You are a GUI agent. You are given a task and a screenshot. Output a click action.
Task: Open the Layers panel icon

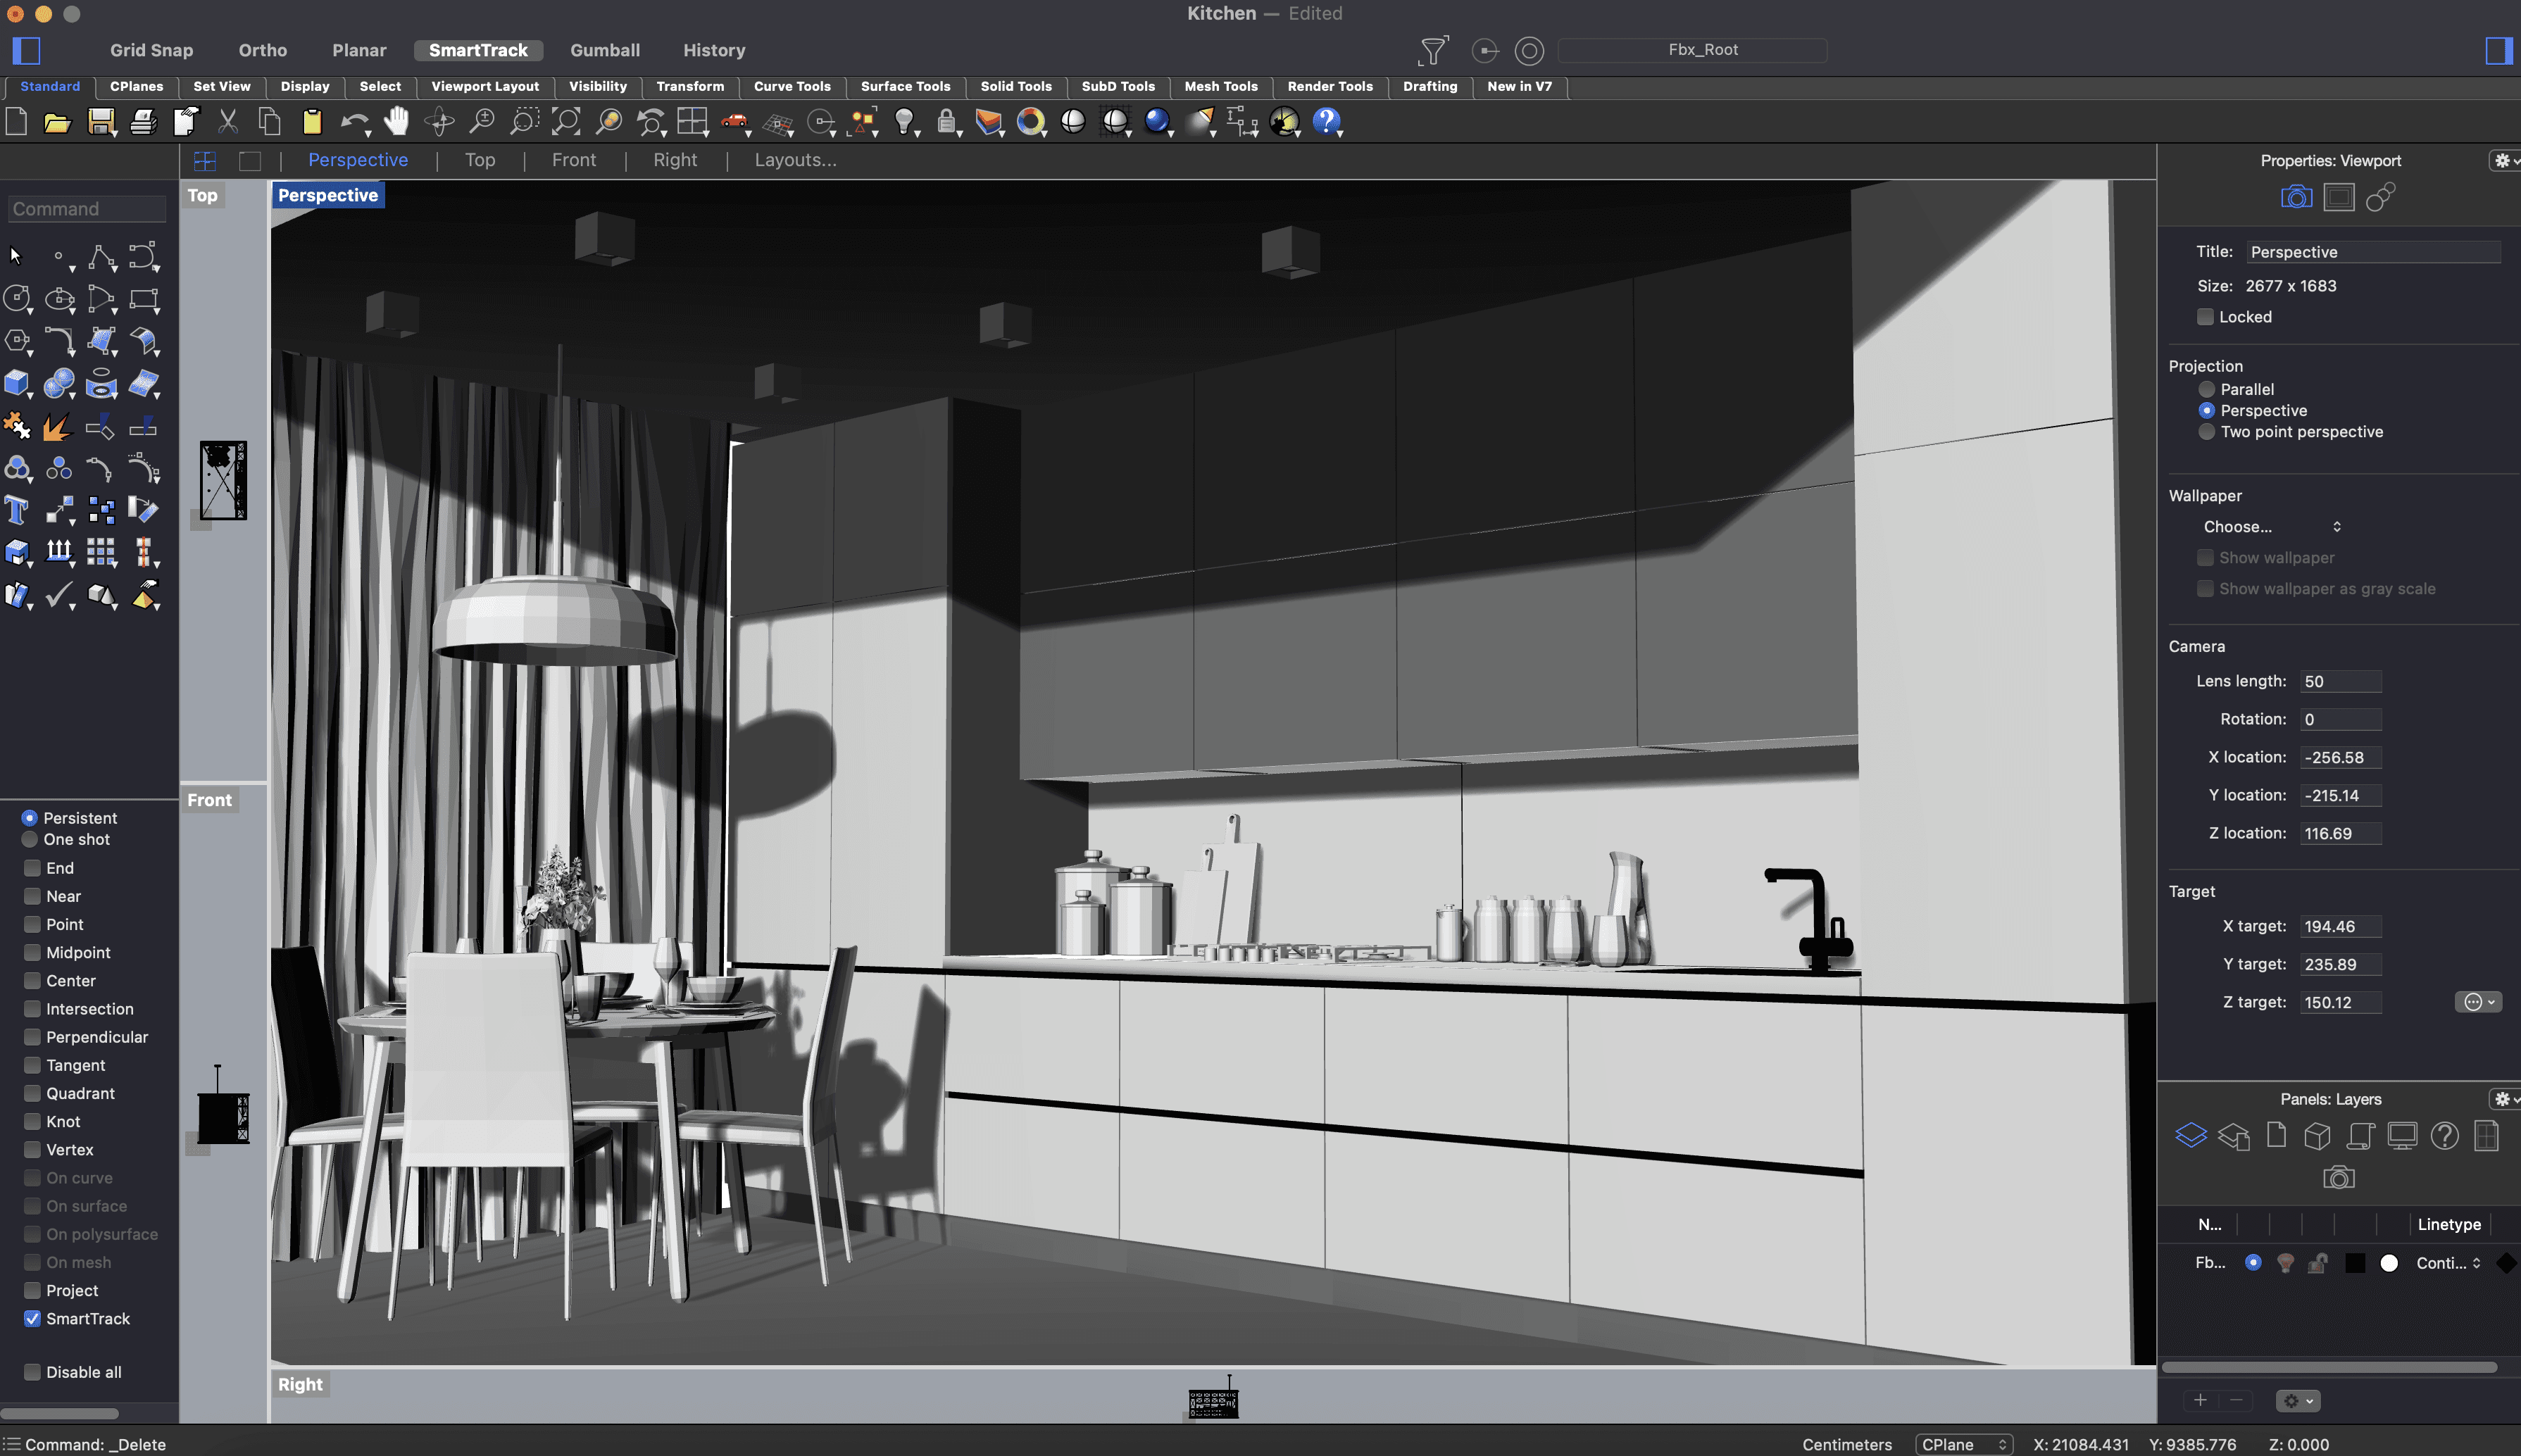[x=2190, y=1135]
